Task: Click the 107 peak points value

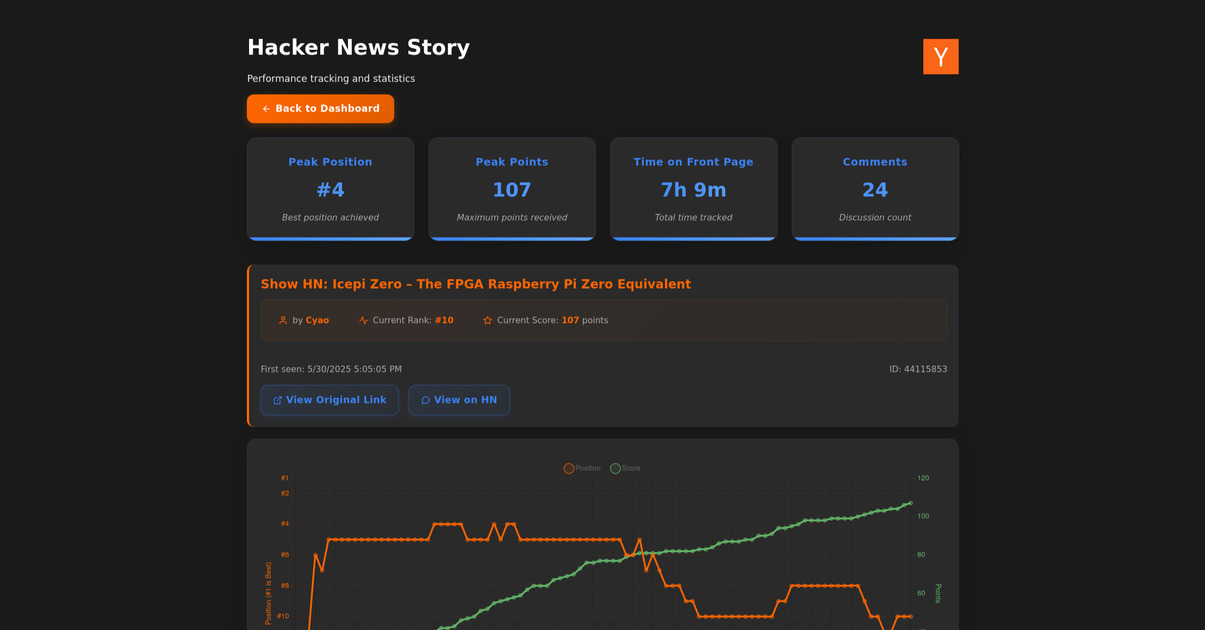Action: tap(512, 190)
